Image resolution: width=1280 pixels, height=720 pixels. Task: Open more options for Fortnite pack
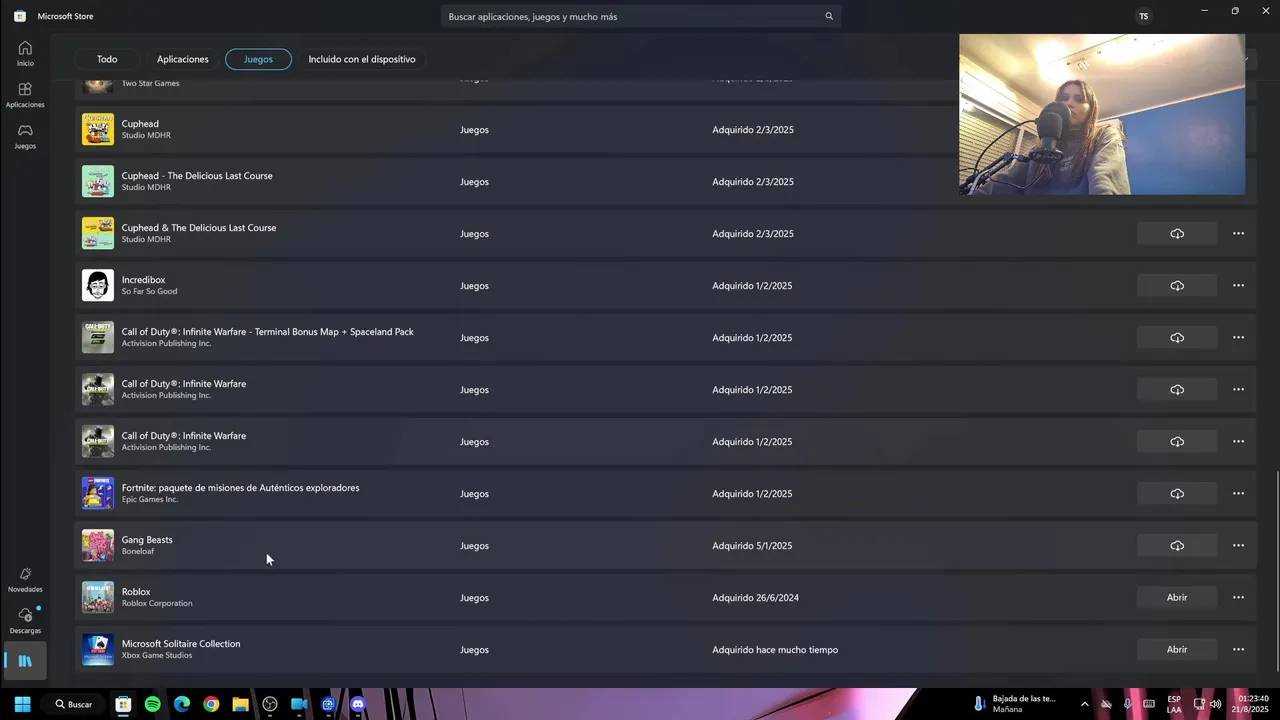(1238, 494)
